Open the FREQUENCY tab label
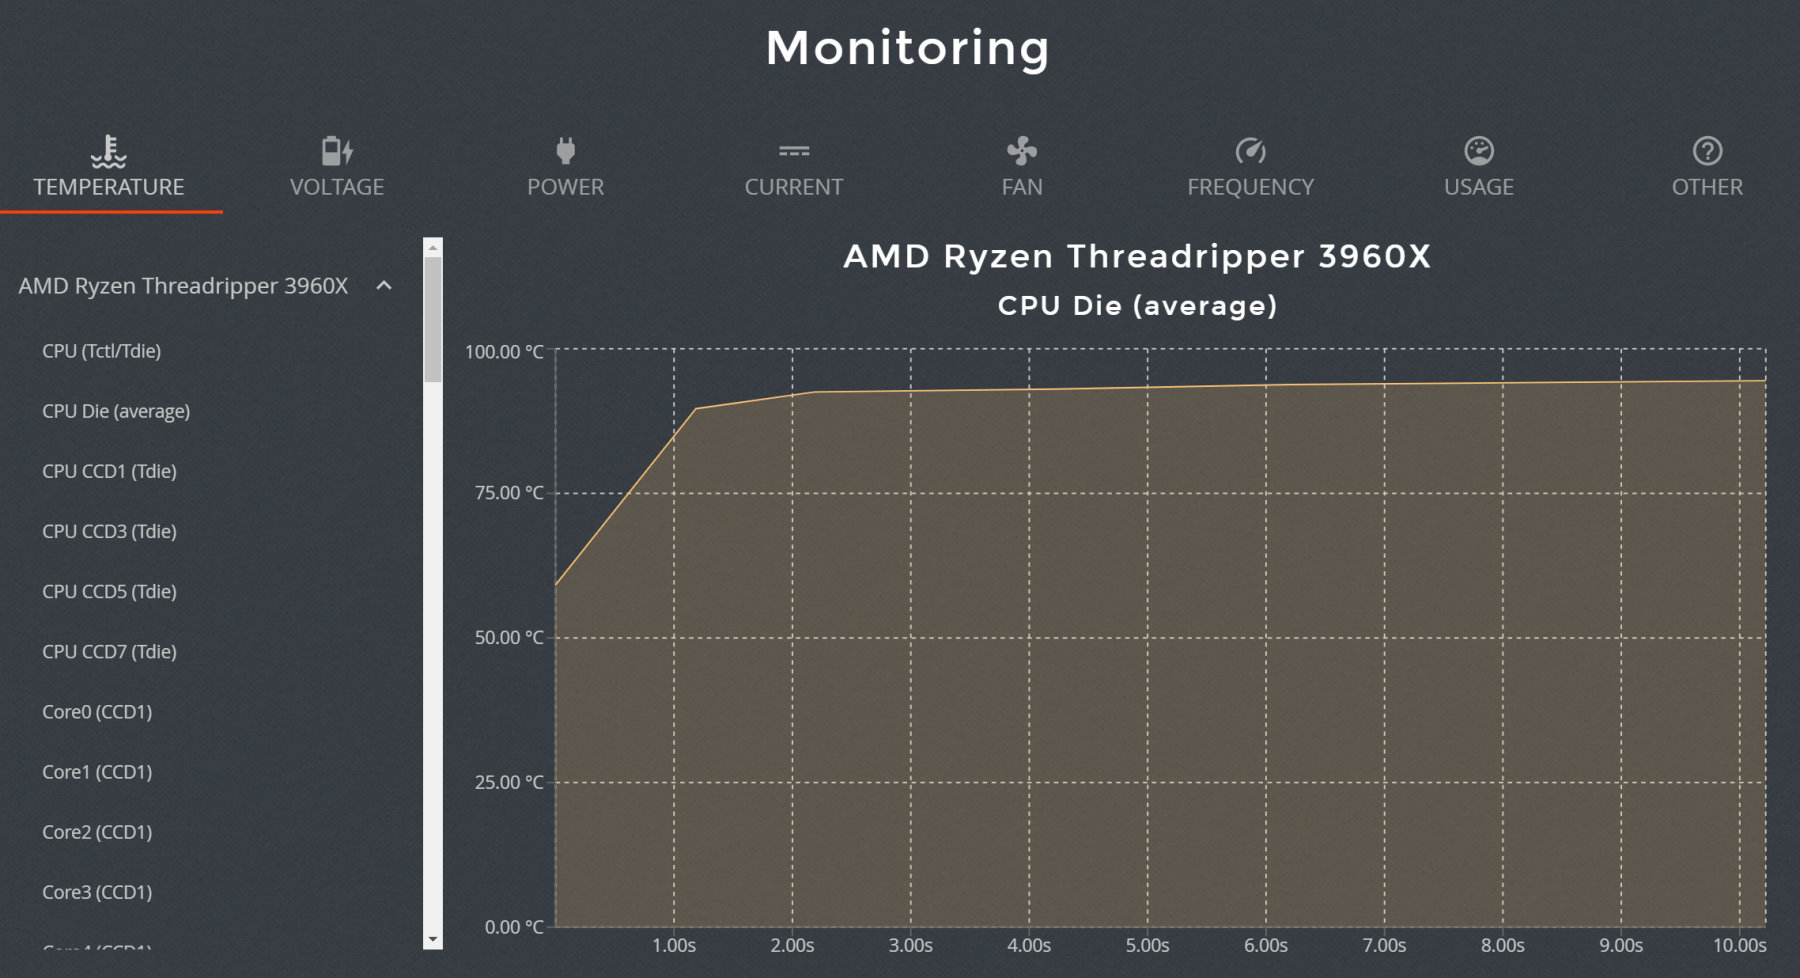Screen dimensions: 1800x978 pos(1250,187)
